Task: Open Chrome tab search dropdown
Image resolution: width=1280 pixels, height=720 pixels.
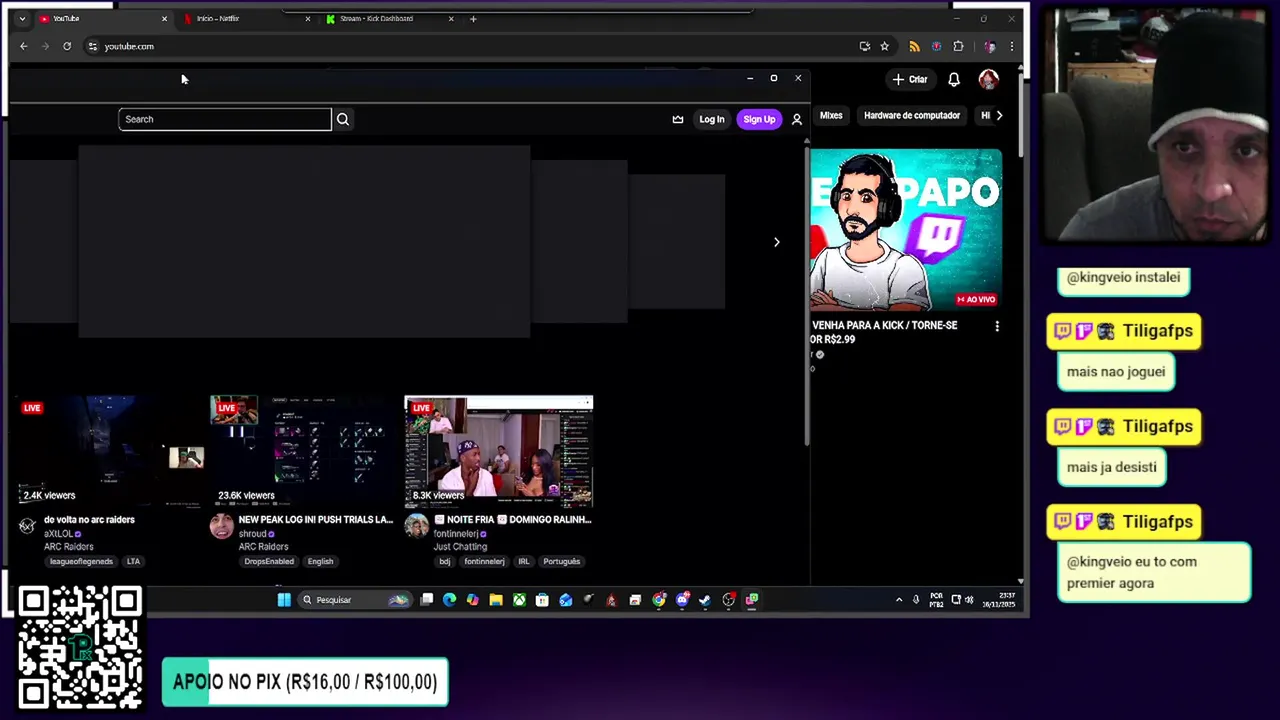Action: click(22, 19)
